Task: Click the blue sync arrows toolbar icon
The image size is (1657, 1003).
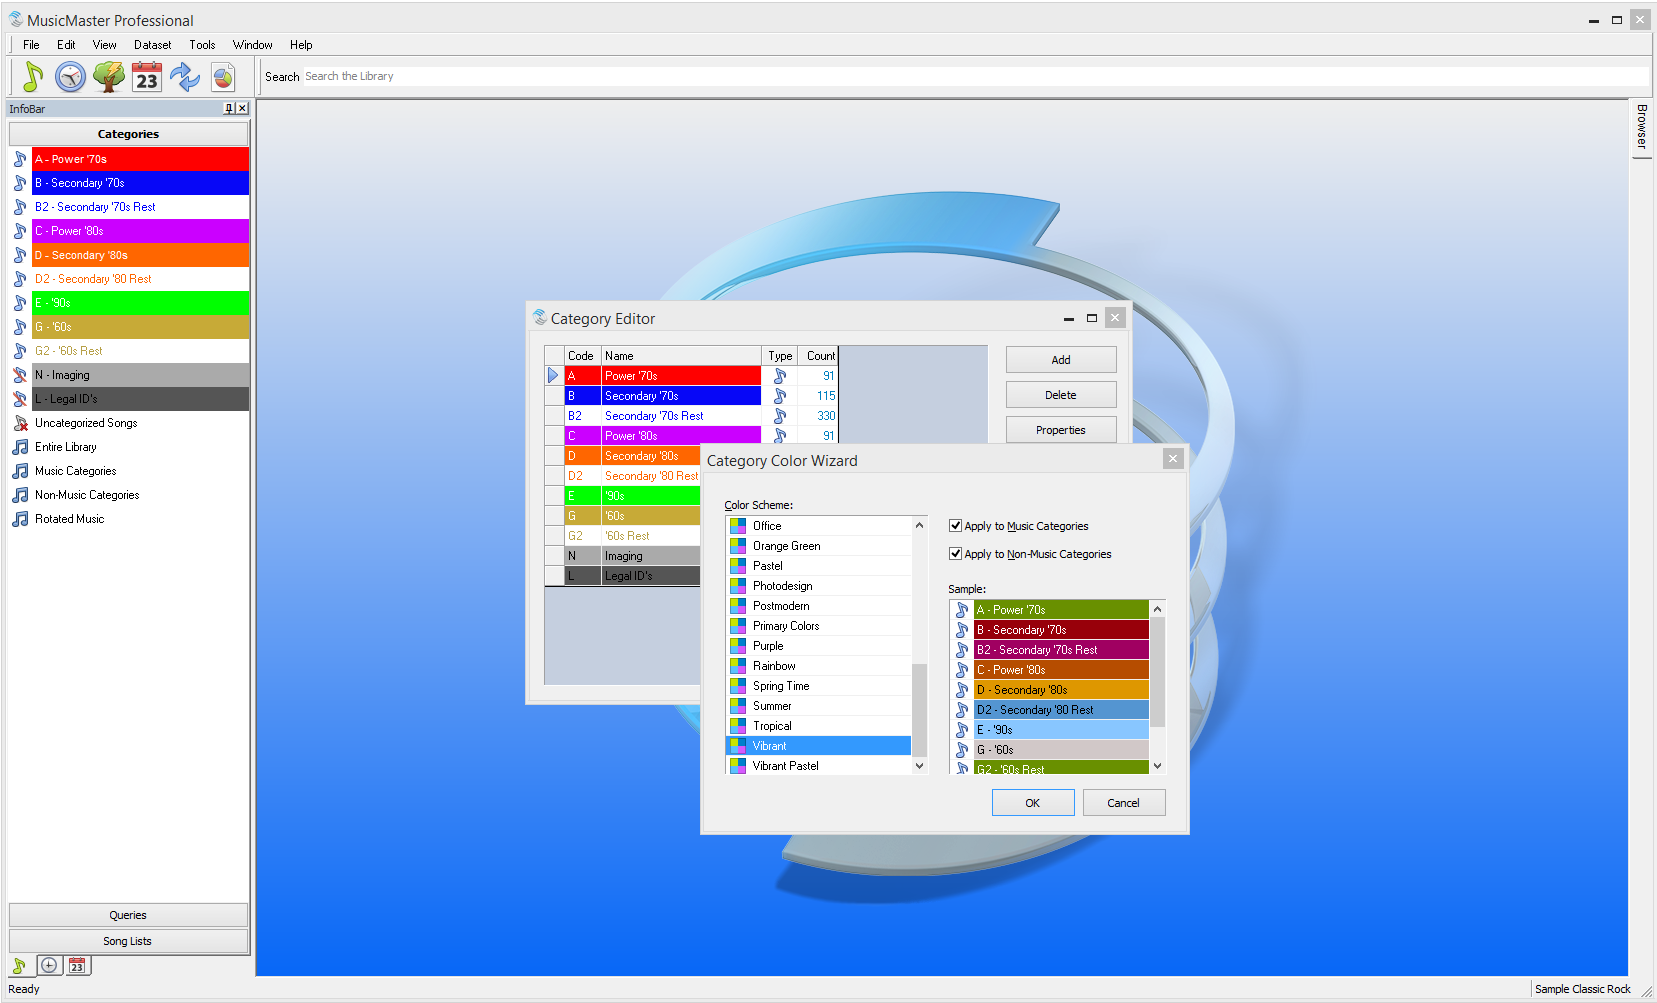Action: (185, 77)
